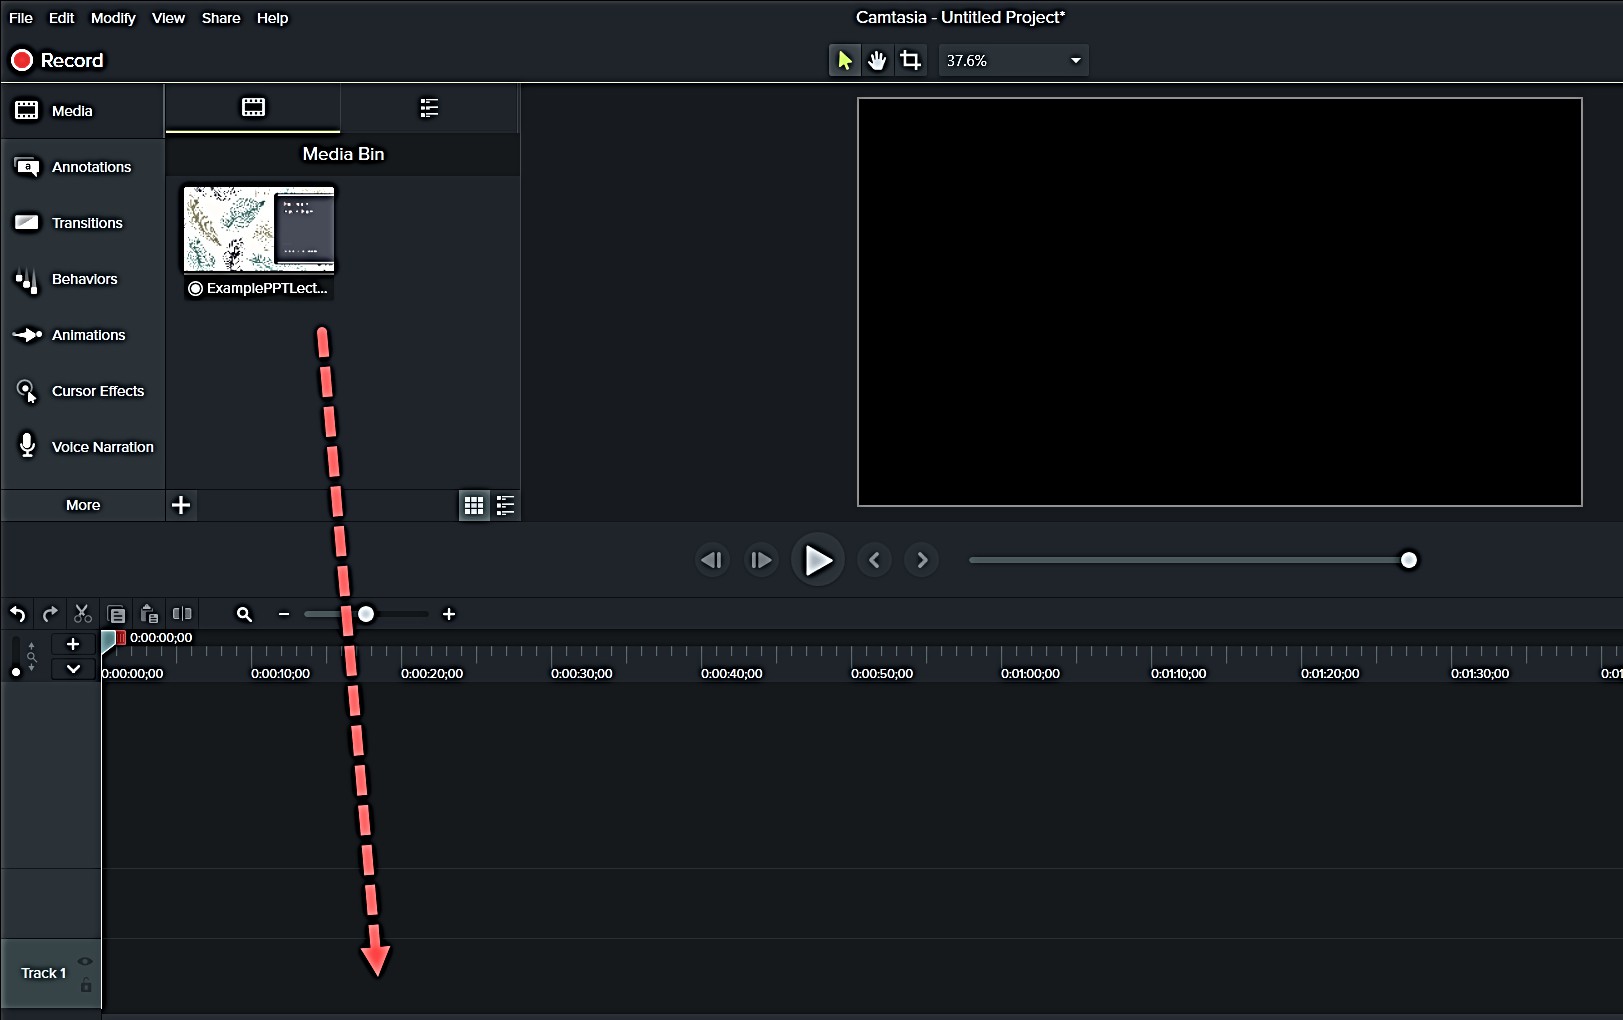Expand the More tools option
The width and height of the screenshot is (1623, 1020).
tap(83, 505)
